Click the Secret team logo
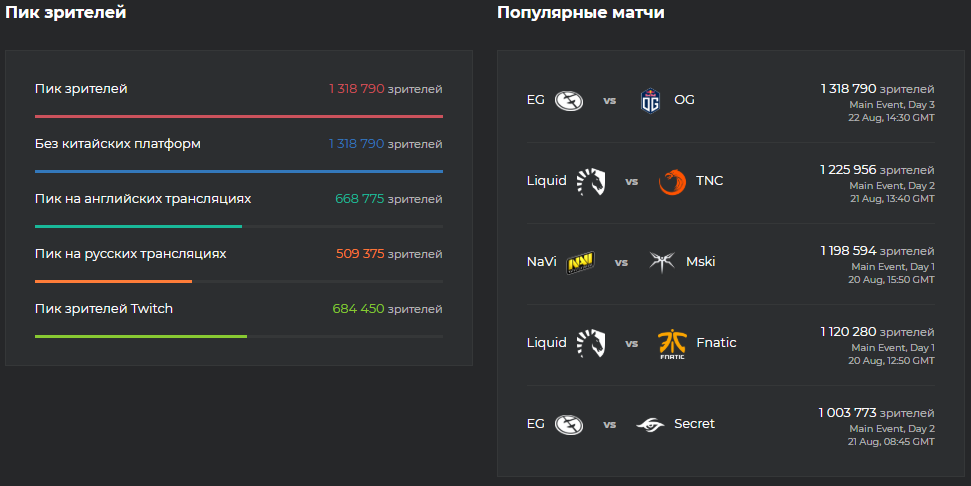This screenshot has width=971, height=486. [650, 425]
